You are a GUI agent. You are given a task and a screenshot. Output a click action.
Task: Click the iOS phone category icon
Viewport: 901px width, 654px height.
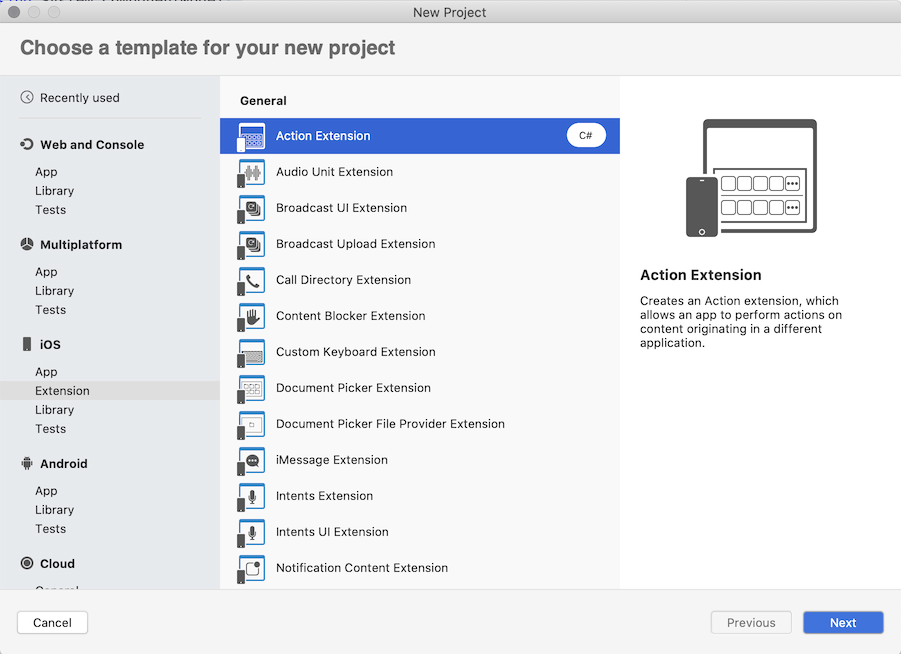tap(26, 344)
